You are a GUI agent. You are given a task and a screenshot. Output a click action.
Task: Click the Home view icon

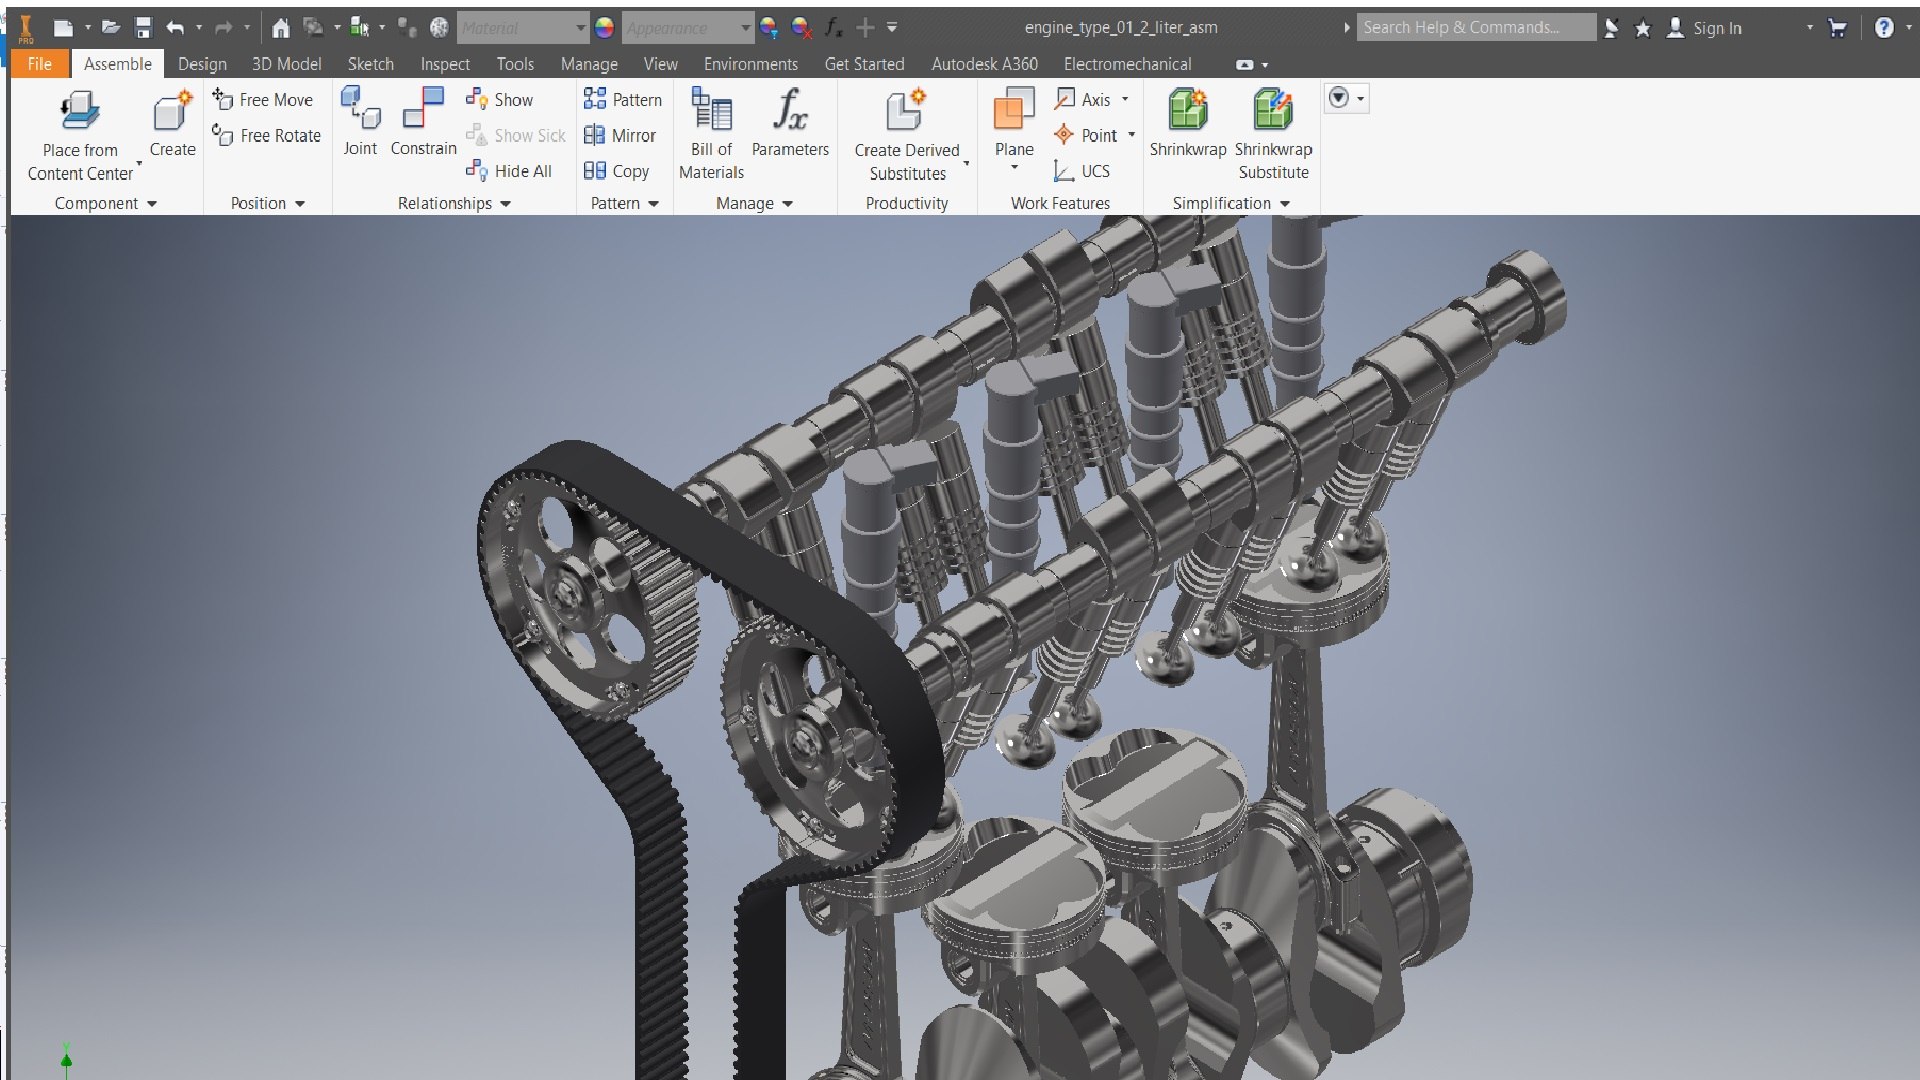coord(281,28)
